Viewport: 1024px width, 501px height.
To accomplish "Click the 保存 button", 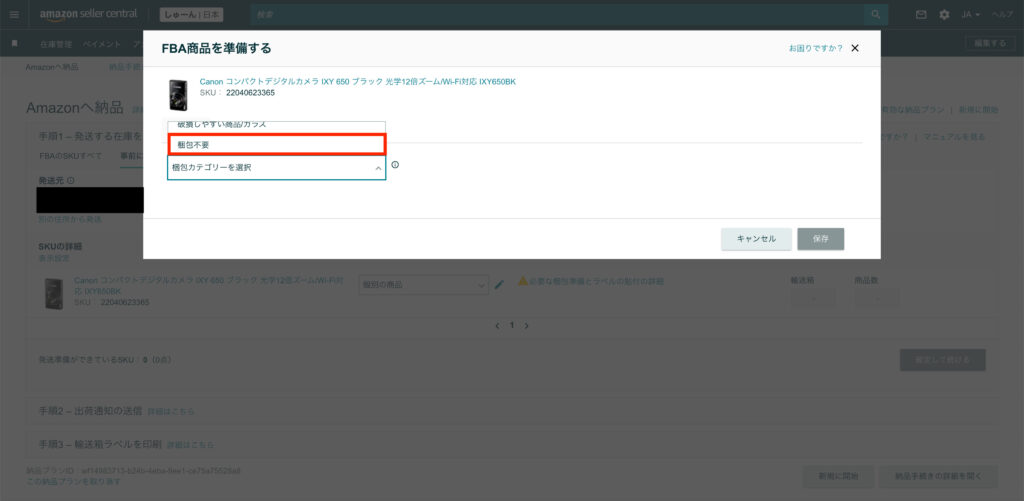I will tap(821, 239).
